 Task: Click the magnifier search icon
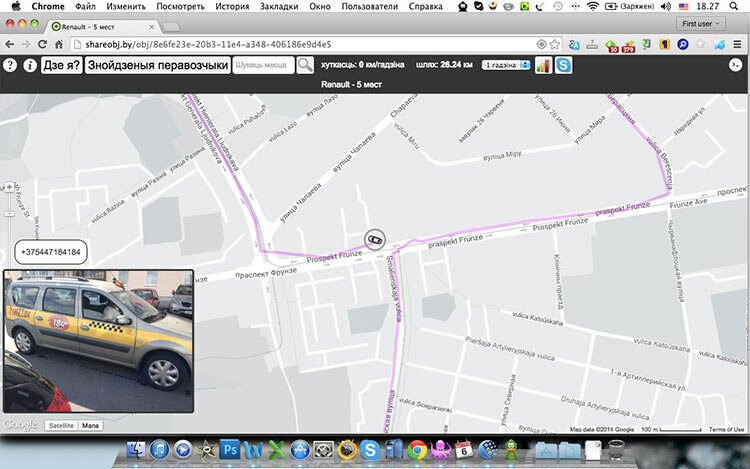[x=305, y=65]
